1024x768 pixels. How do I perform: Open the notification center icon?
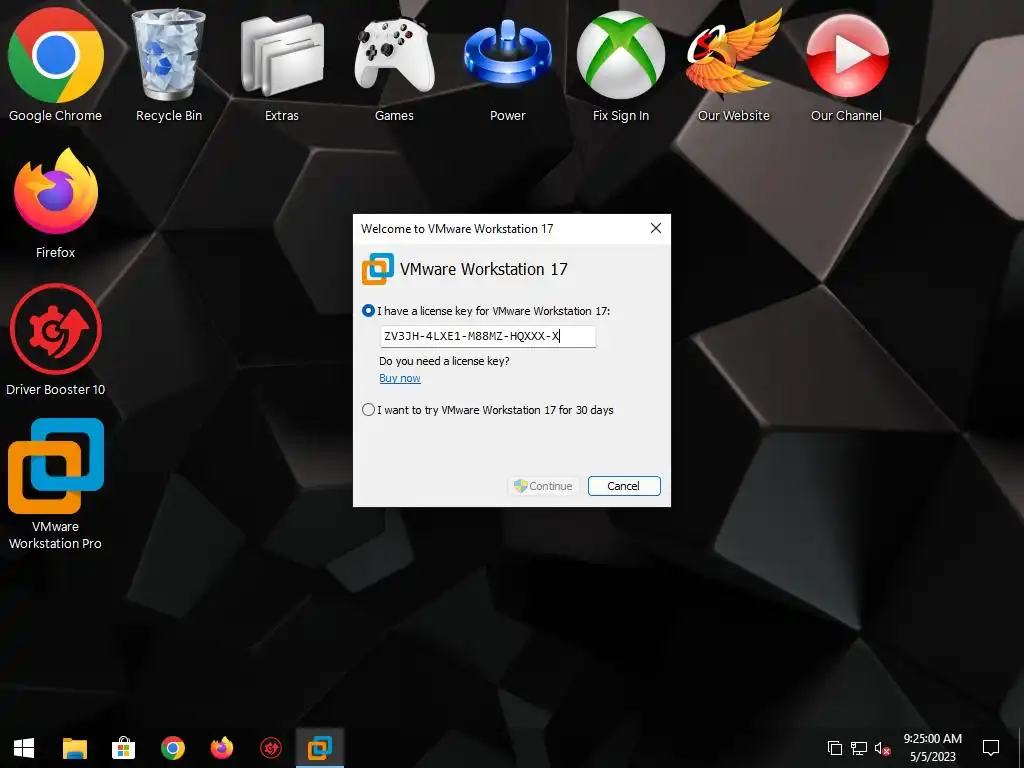click(x=991, y=748)
